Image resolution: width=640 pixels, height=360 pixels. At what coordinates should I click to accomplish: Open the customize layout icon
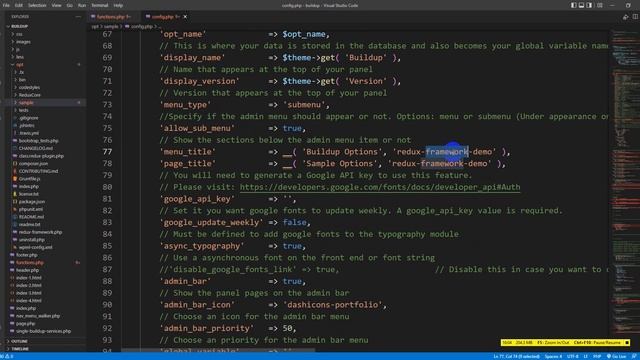click(600, 5)
